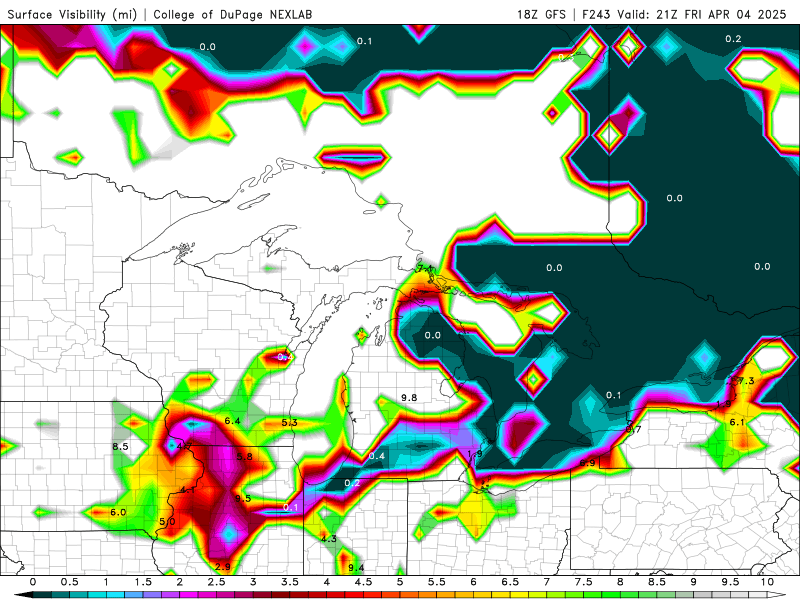
Task: Select the "College of DuPage NEXLAB" label
Action: [x=233, y=14]
